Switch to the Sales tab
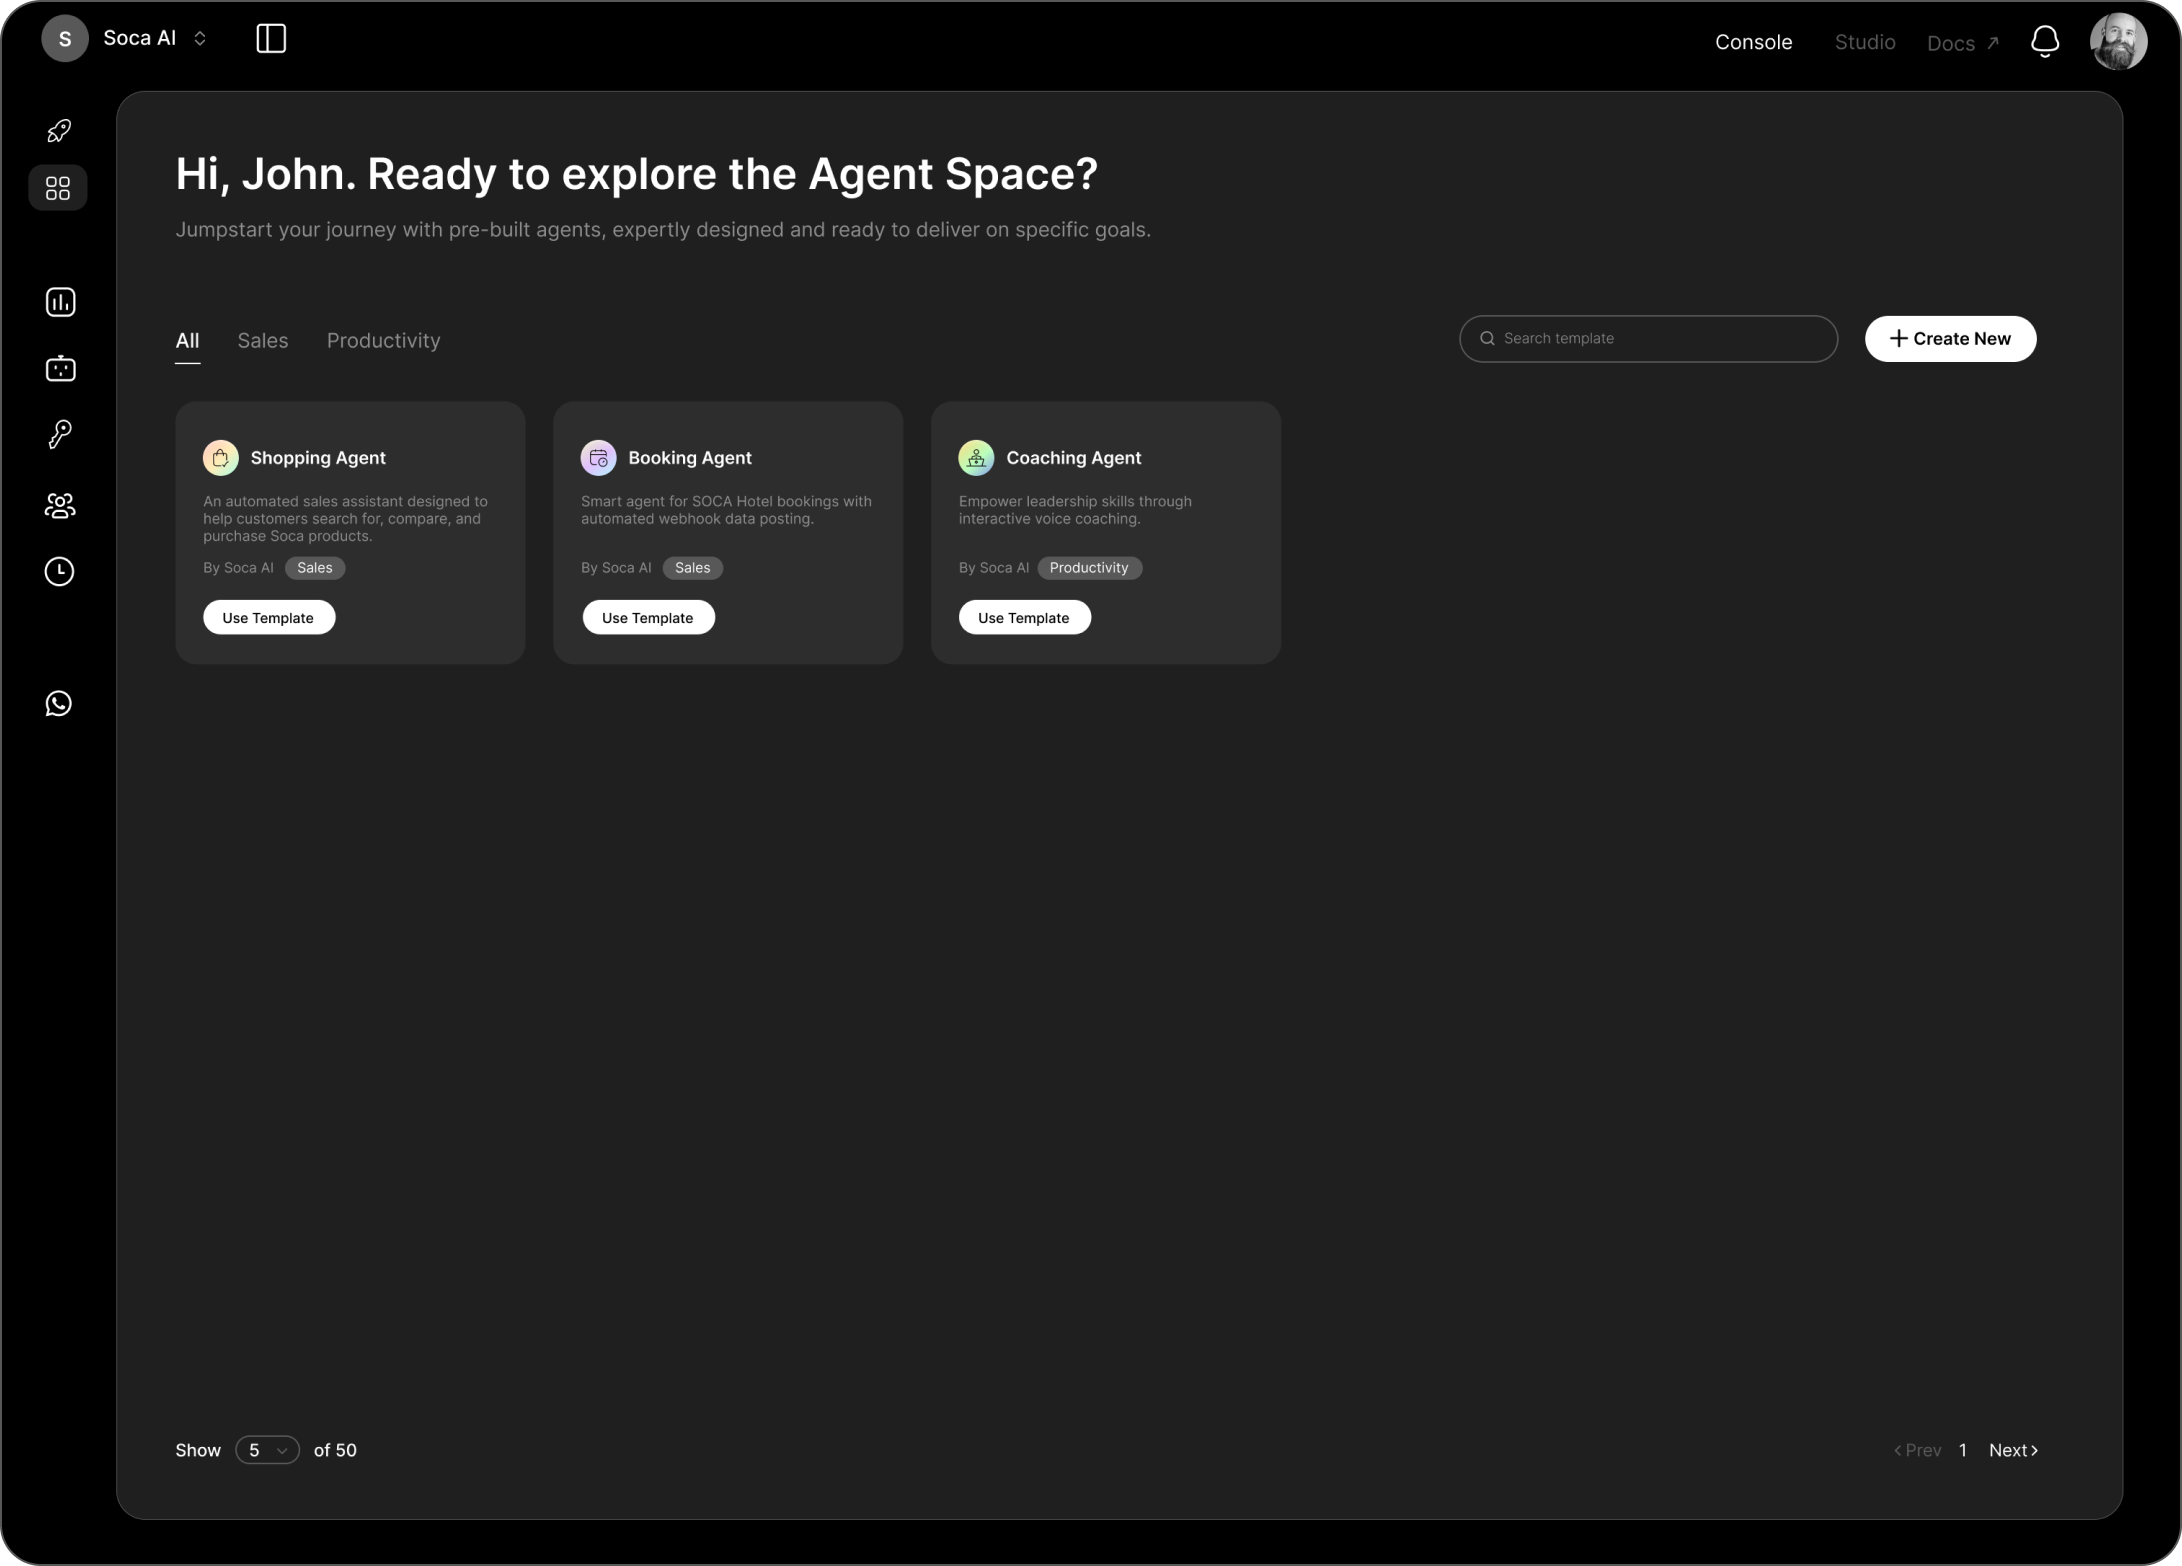 (263, 341)
